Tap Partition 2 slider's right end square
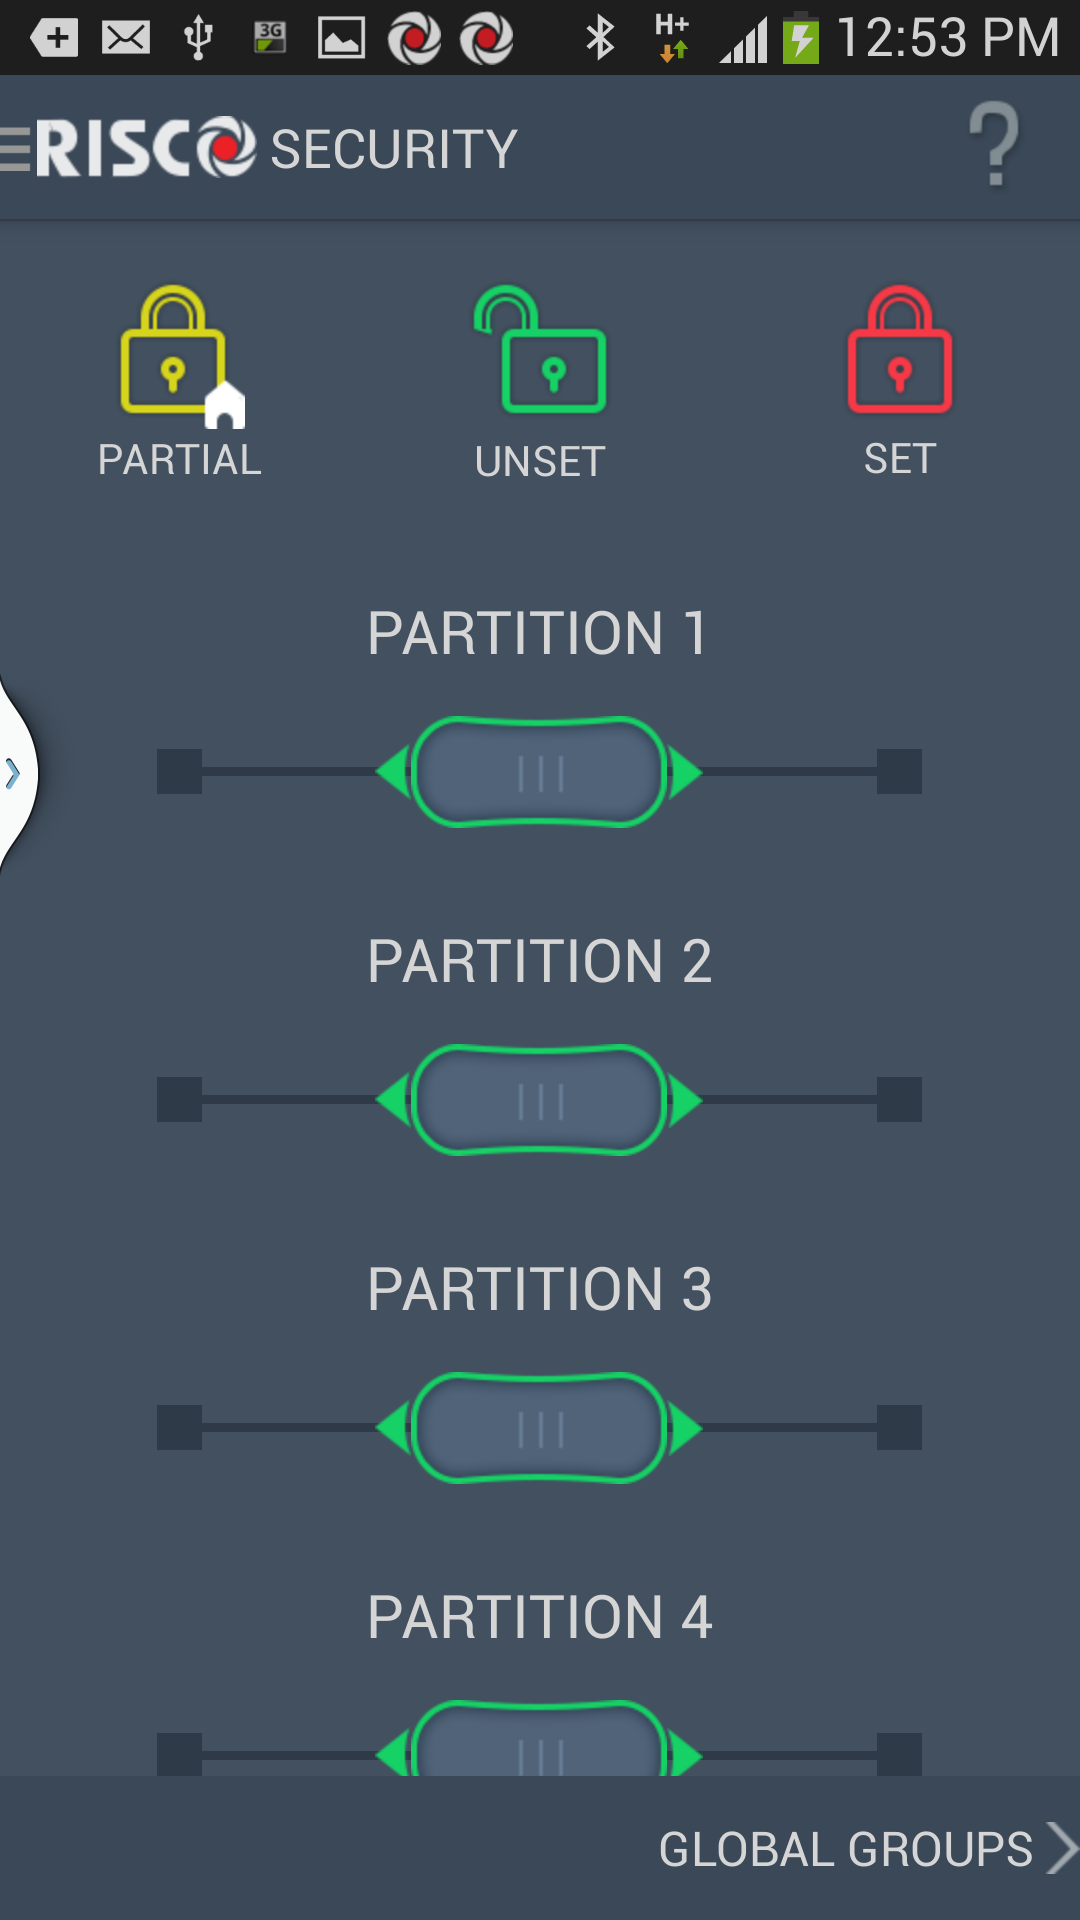This screenshot has width=1080, height=1920. 899,1099
